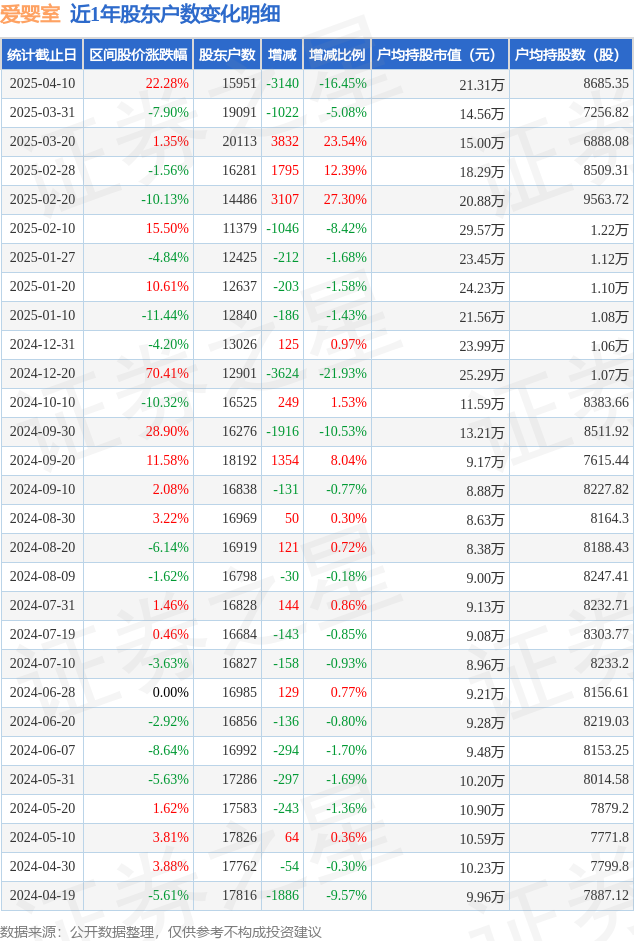Click the 近1年股东户数变化明细 heading

175,14
